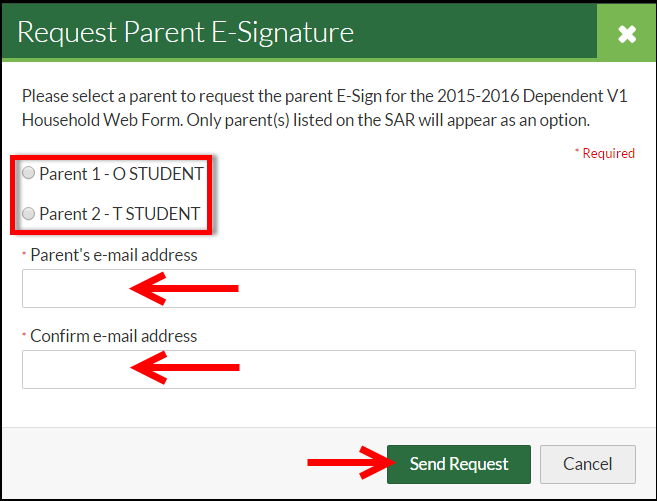This screenshot has height=501, width=657.
Task: Click the red arrow pointing at Send Request
Action: pos(346,463)
